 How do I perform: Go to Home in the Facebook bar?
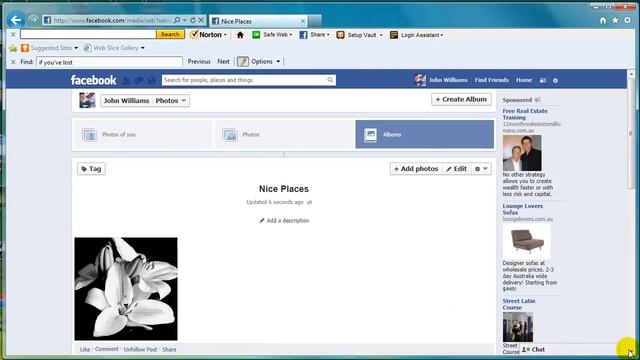pyautogui.click(x=524, y=80)
